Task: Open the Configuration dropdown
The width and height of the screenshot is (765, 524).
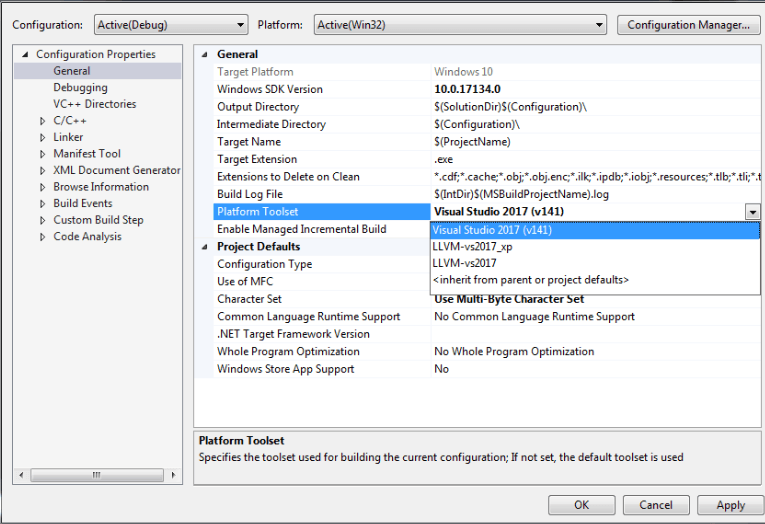Action: pos(170,25)
